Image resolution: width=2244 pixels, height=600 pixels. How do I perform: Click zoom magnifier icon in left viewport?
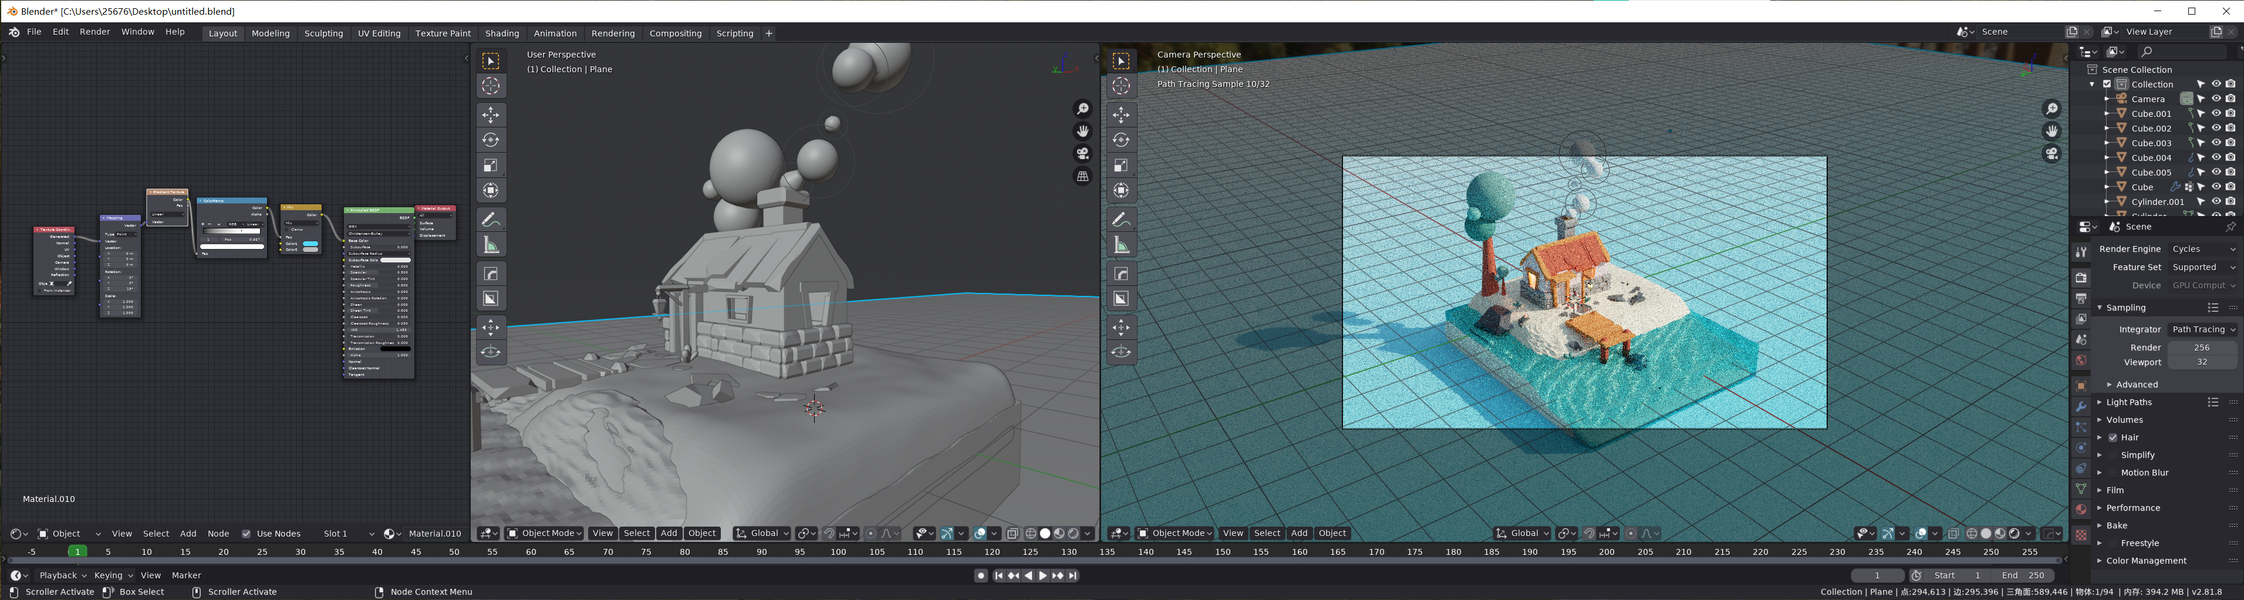[1083, 109]
